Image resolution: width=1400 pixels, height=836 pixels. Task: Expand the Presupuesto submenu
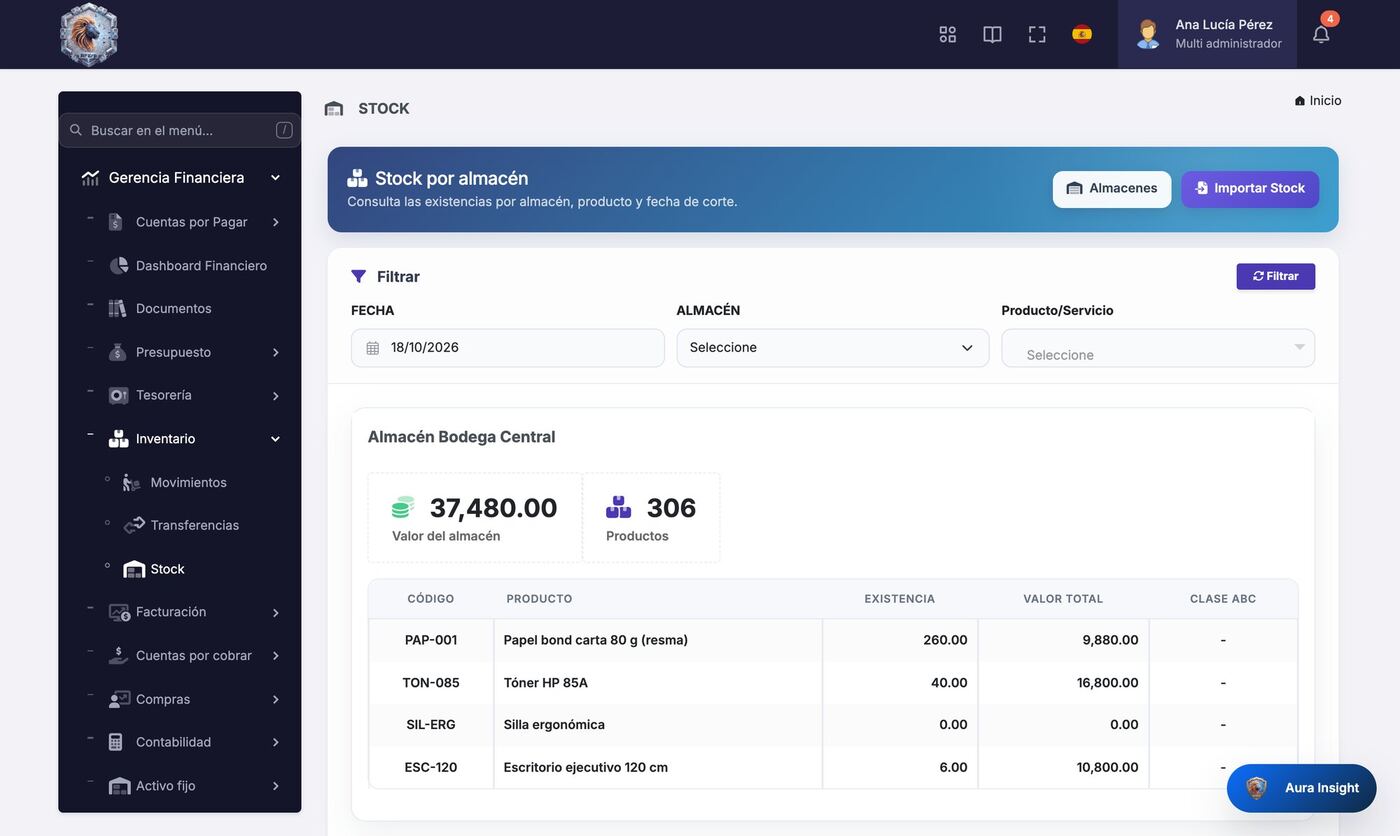point(275,352)
